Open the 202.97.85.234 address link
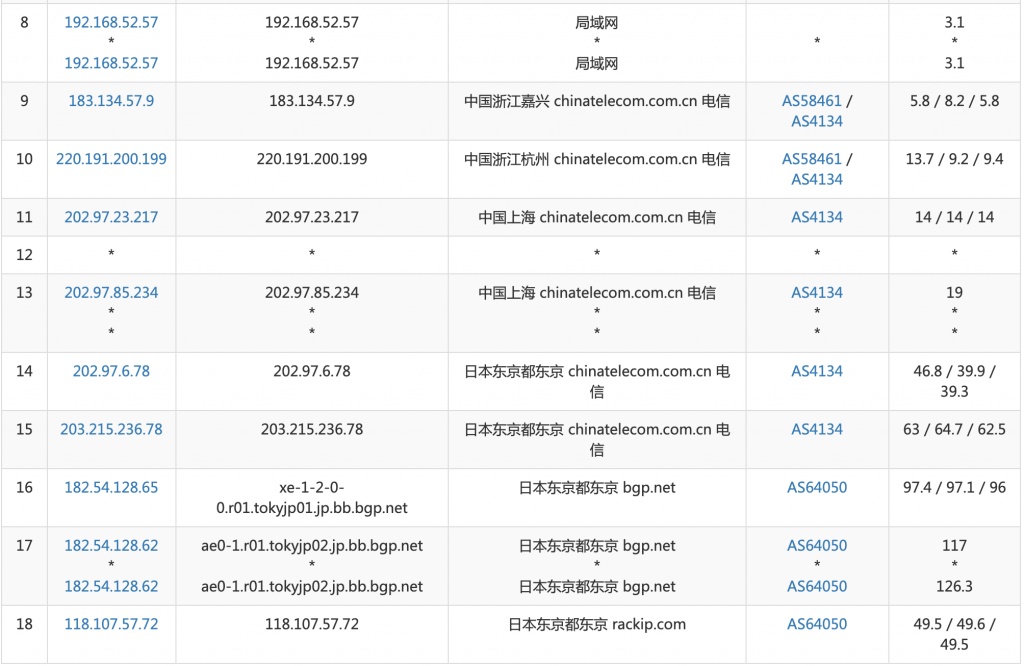 tap(111, 292)
